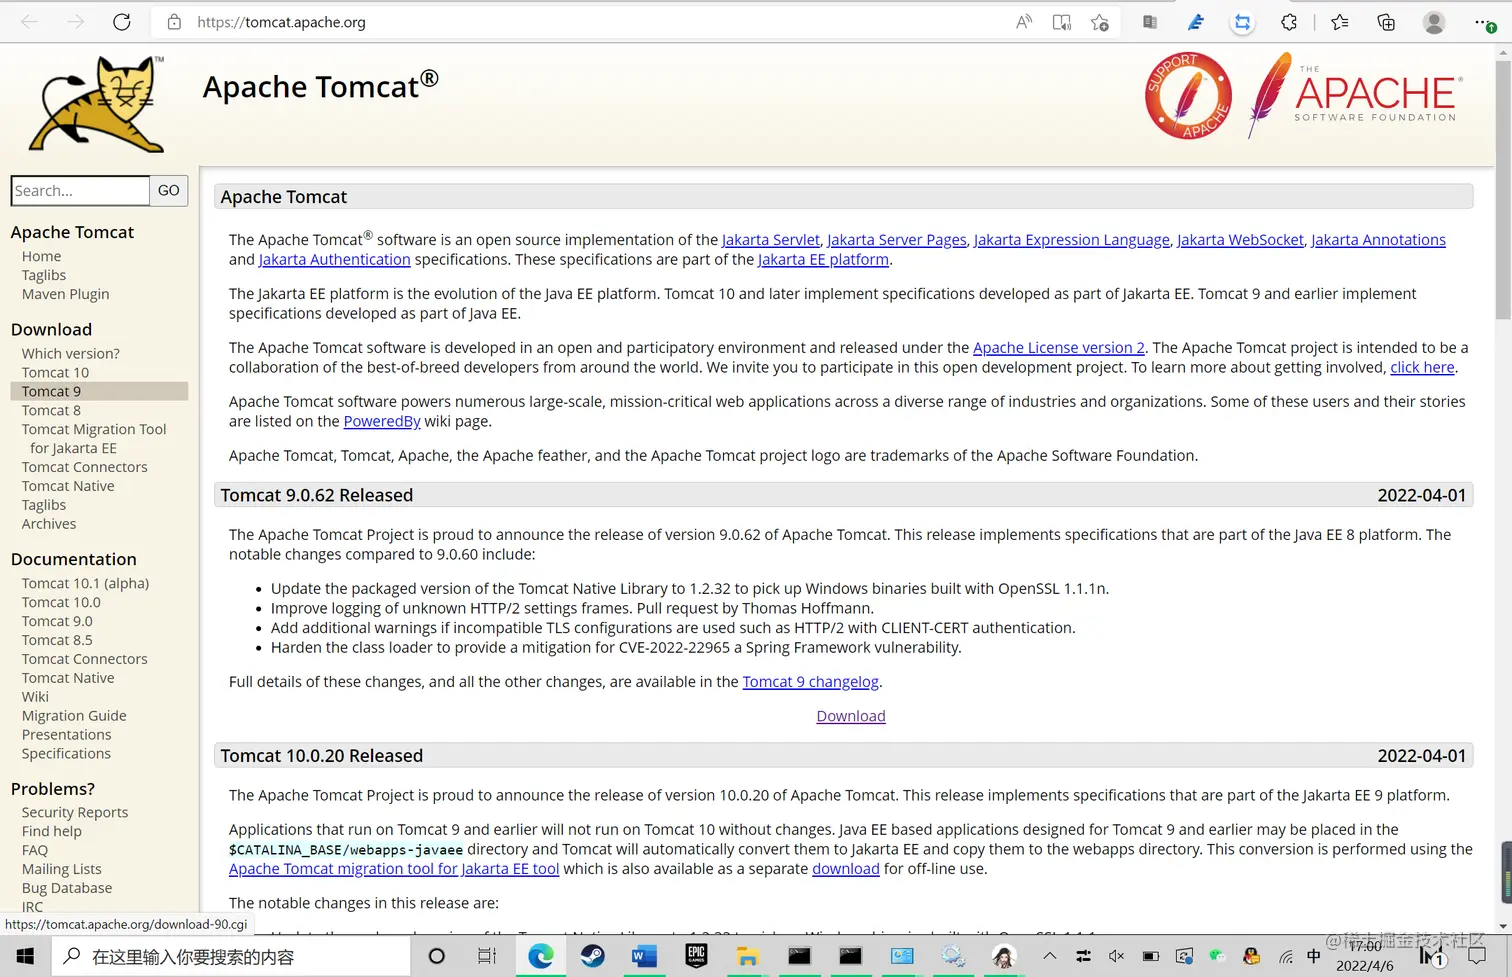
Task: Click the blue swap-arrows extension icon
Action: [x=1242, y=22]
